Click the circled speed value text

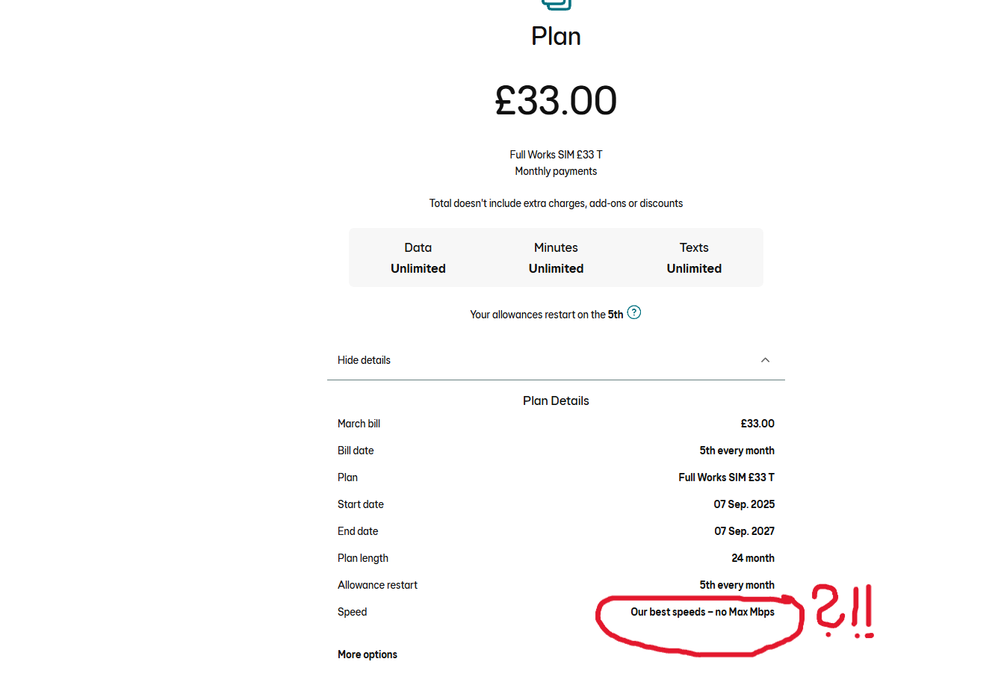(x=702, y=612)
